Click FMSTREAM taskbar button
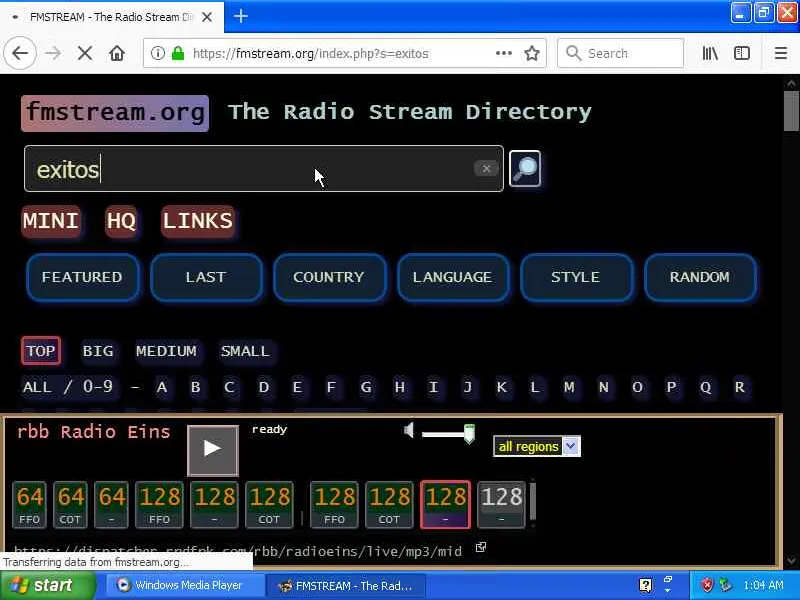Image resolution: width=800 pixels, height=600 pixels. (x=346, y=586)
